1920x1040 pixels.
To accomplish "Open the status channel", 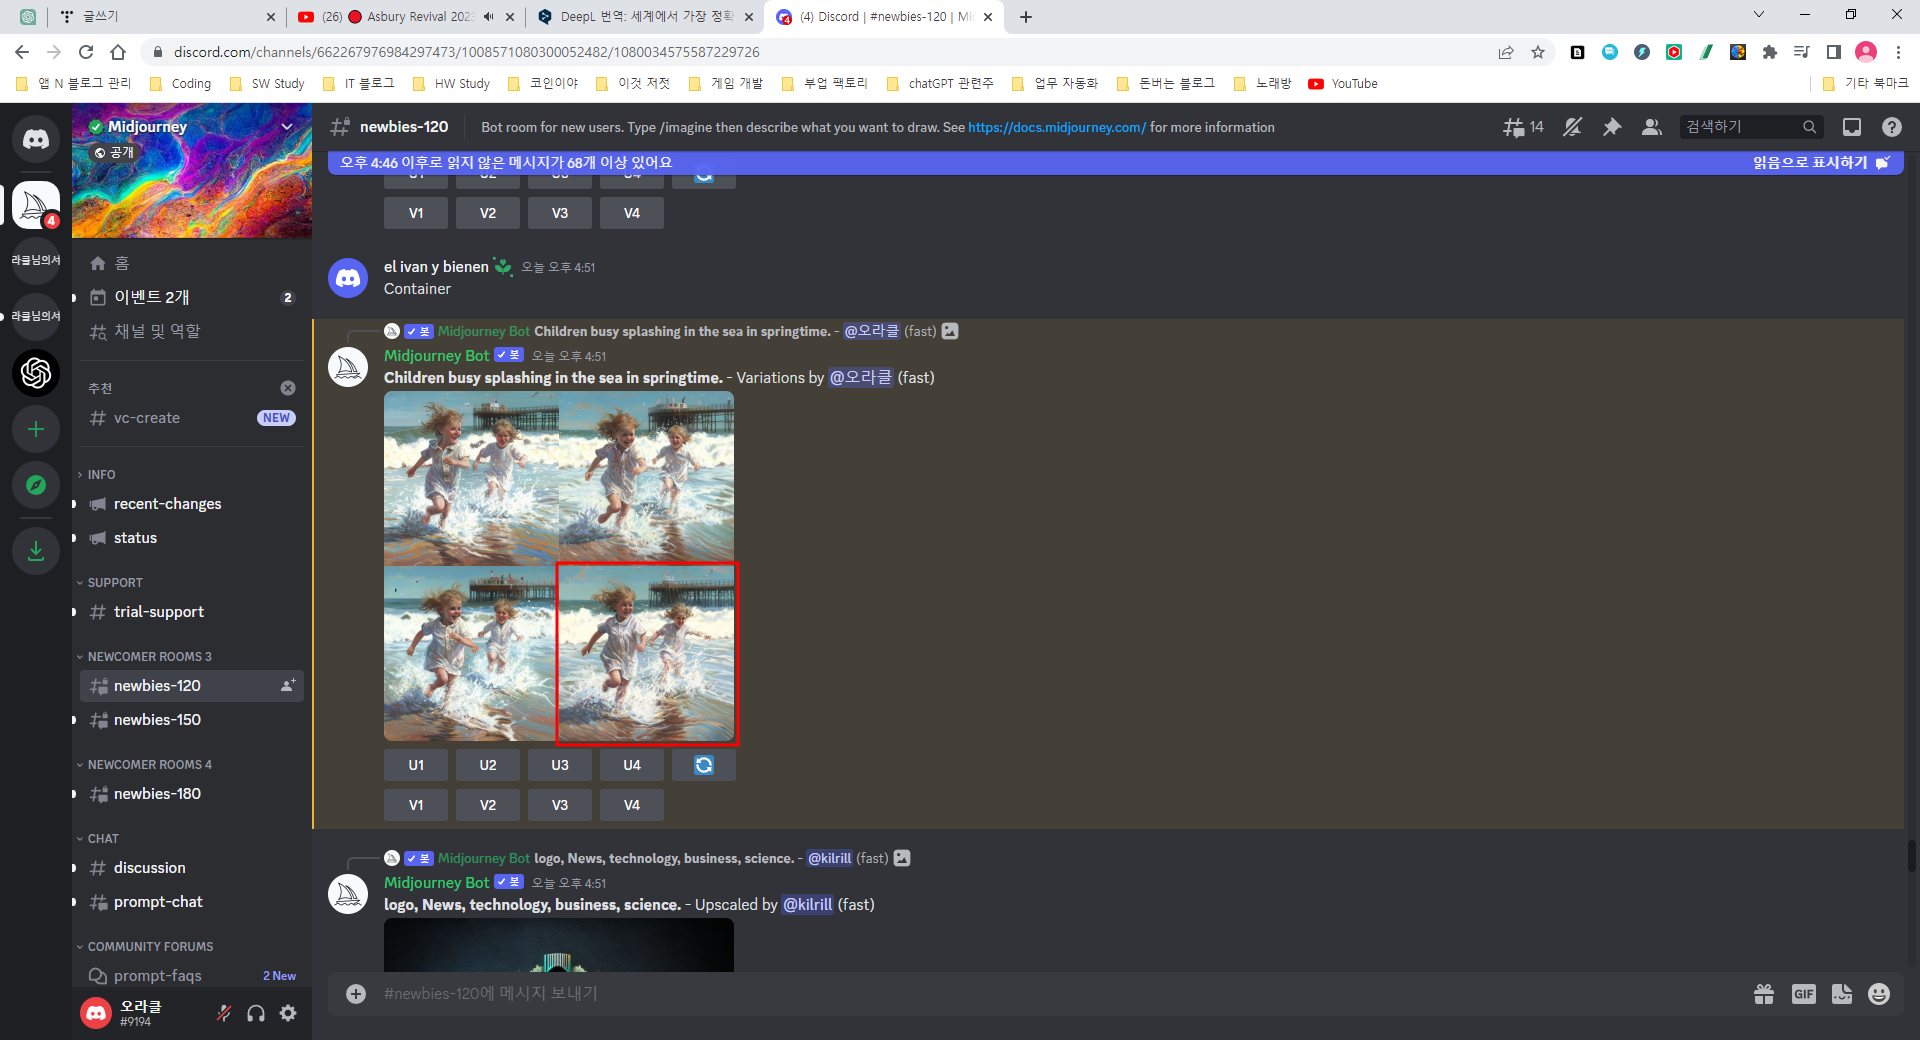I will pos(192,538).
